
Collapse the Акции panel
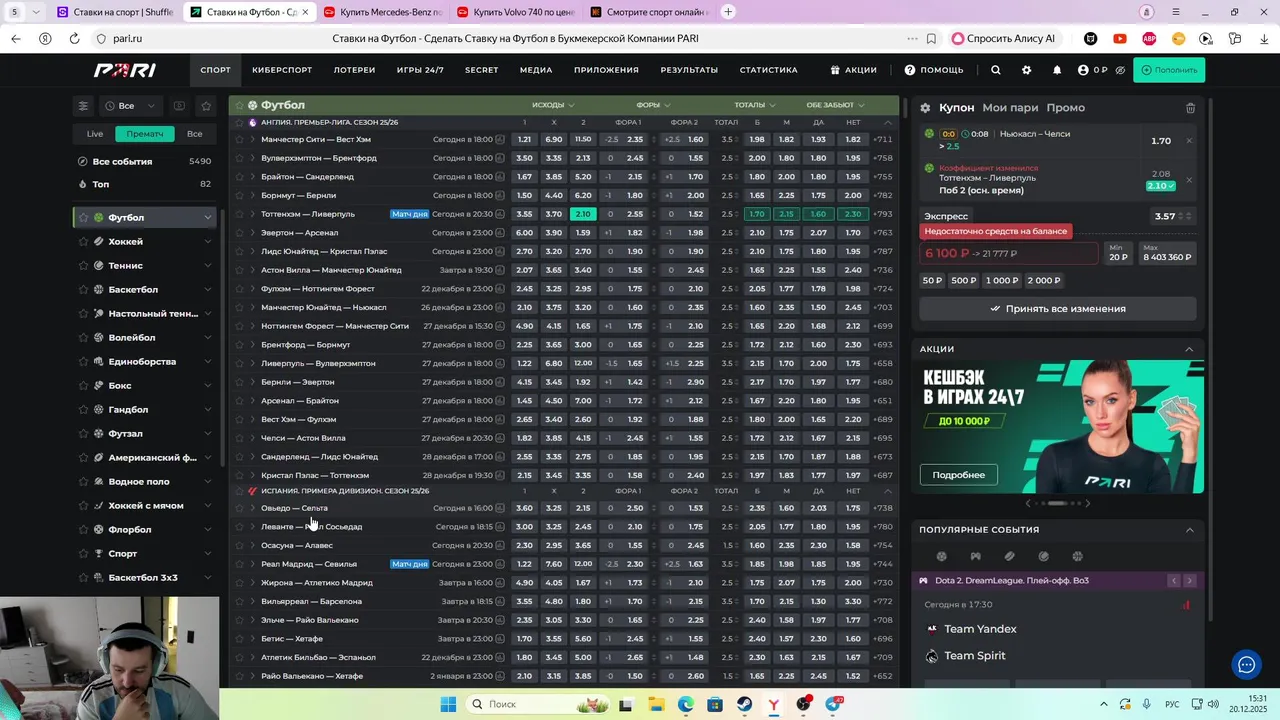point(1189,349)
